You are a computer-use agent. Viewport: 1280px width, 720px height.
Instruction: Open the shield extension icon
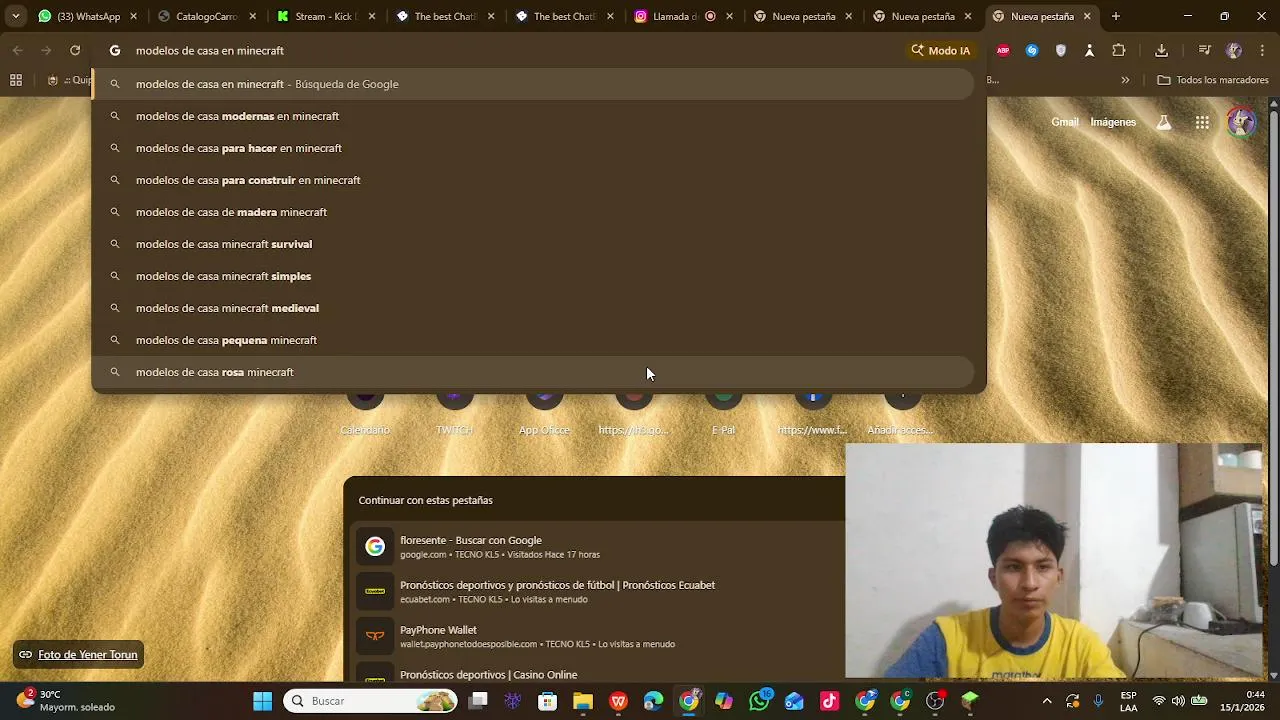[1061, 50]
